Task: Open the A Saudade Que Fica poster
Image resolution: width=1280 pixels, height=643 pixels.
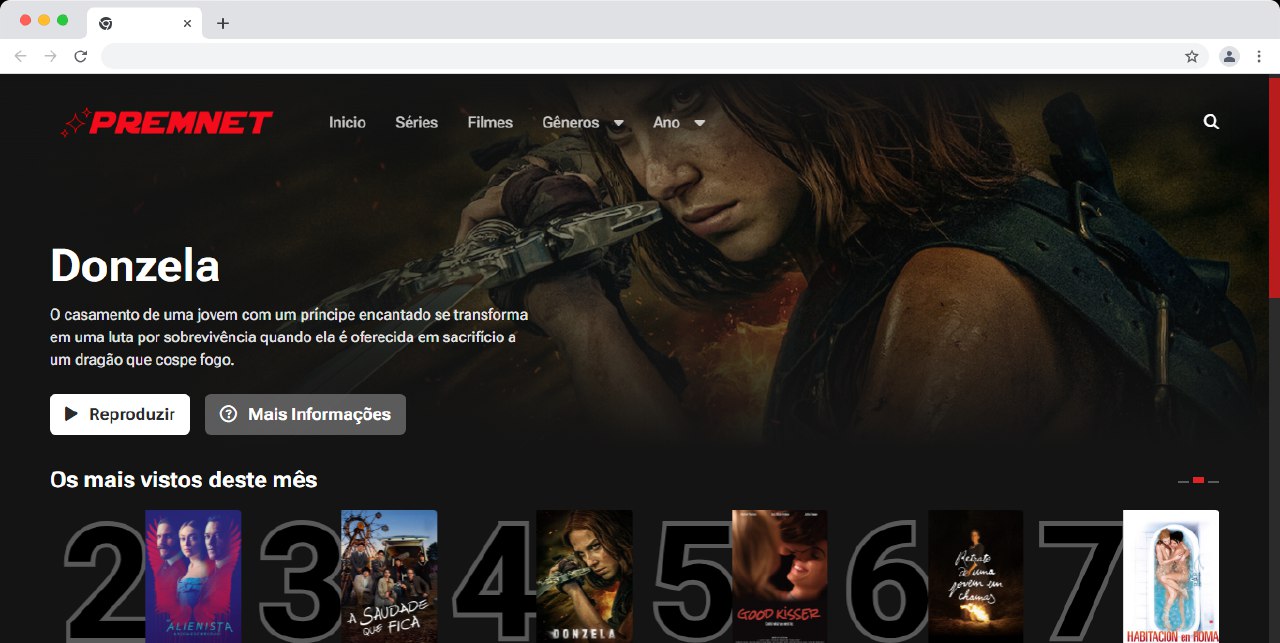Action: [x=389, y=576]
